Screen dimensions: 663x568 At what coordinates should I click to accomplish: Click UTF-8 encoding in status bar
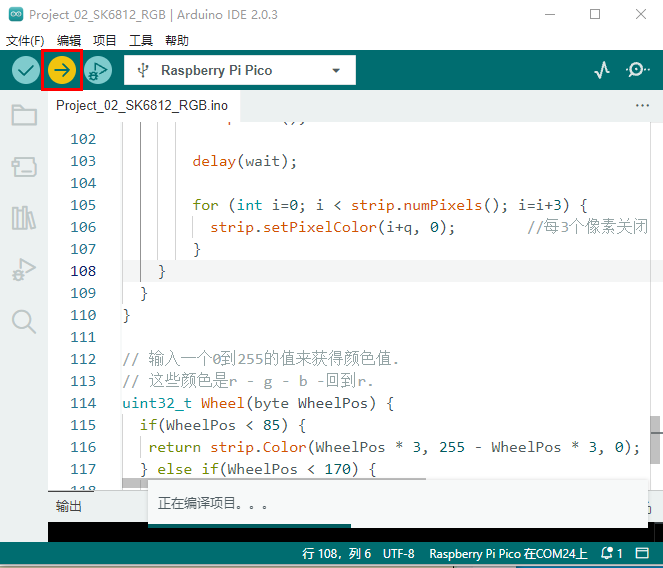(398, 553)
